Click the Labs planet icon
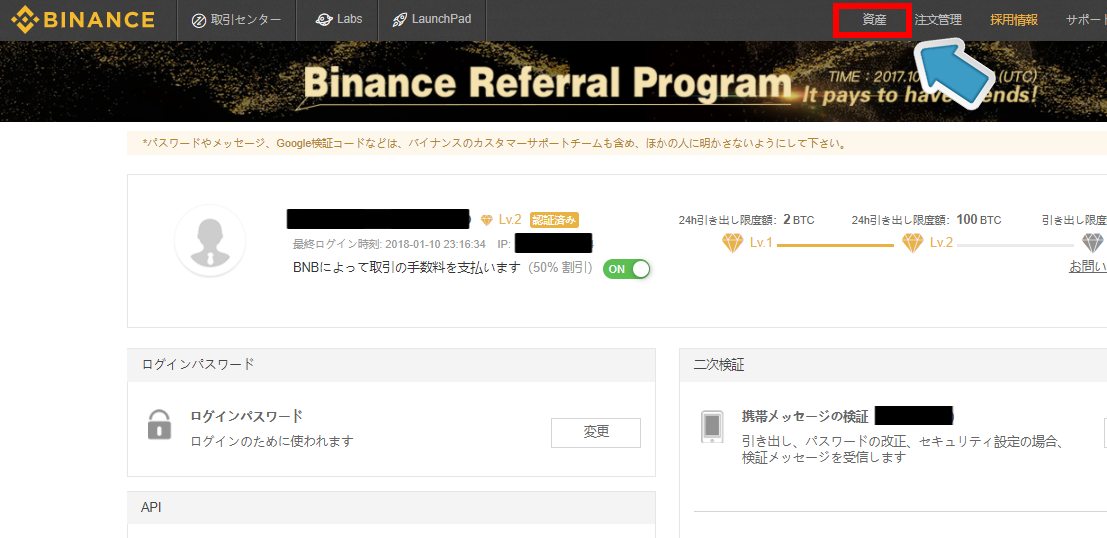This screenshot has height=538, width=1107. point(323,20)
